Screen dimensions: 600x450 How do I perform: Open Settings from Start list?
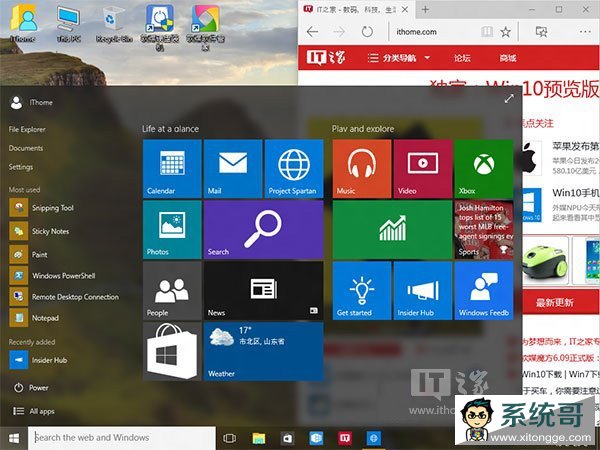point(21,167)
